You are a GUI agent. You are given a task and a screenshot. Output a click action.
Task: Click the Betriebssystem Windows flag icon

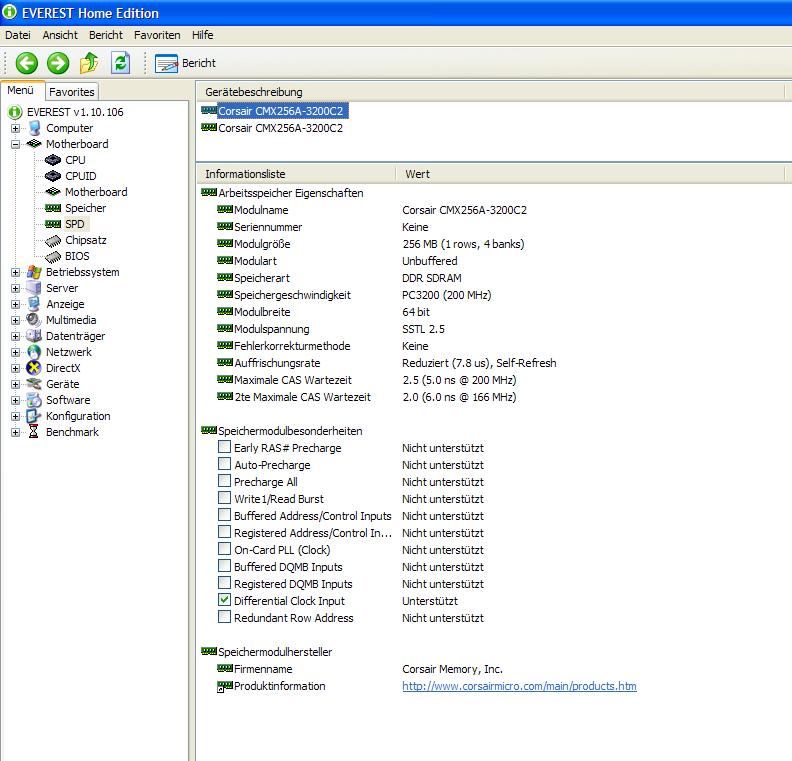pos(34,272)
